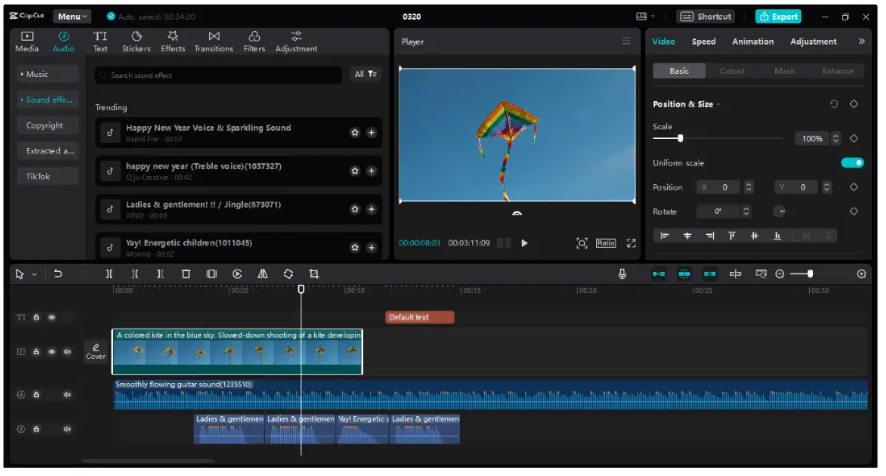
Task: Add Yay! Energetic children sound to timeline
Action: coord(371,247)
